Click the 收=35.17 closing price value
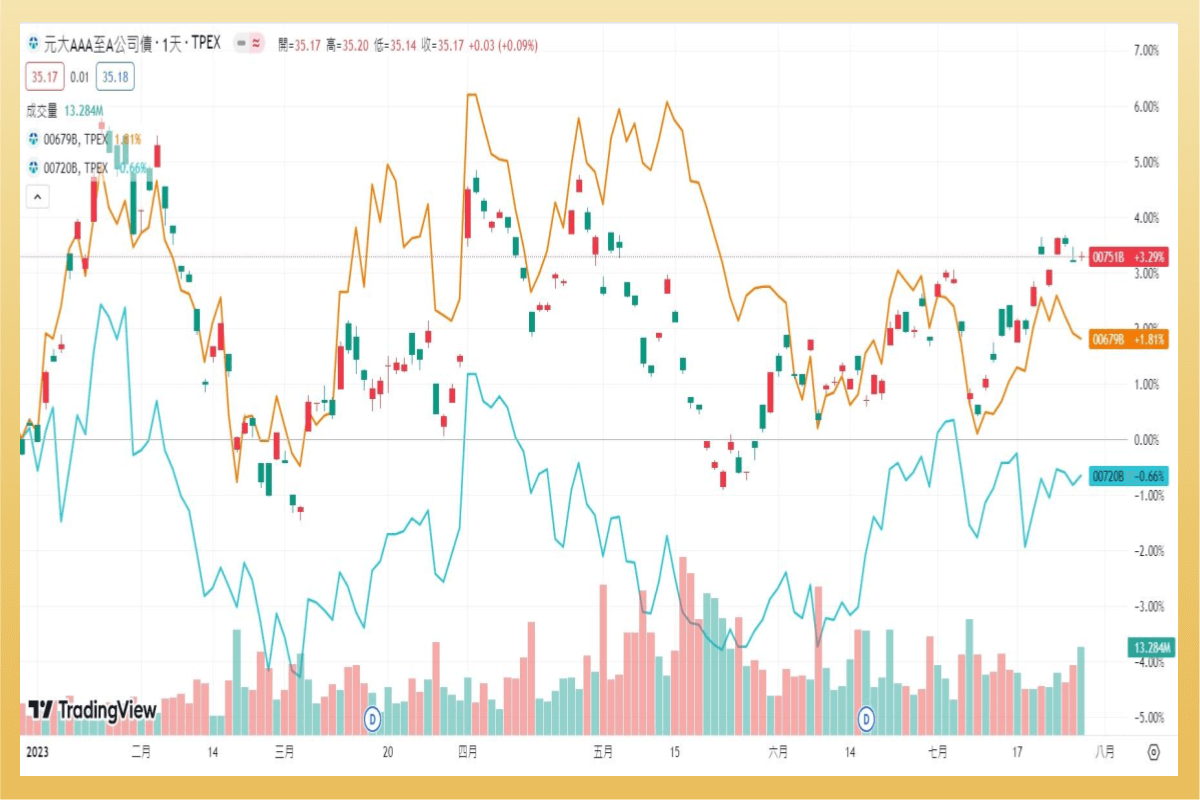The height and width of the screenshot is (800, 1200). click(x=443, y=45)
